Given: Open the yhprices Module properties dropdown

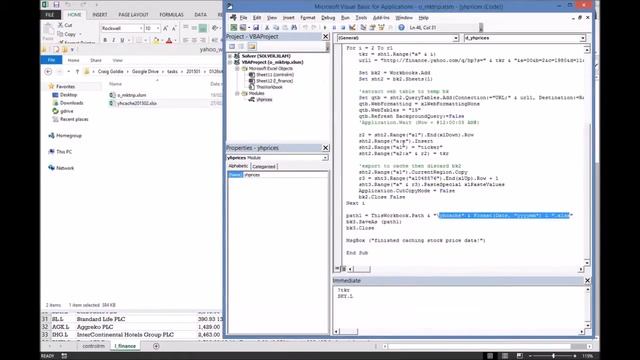Looking at the screenshot, I should click(325, 158).
